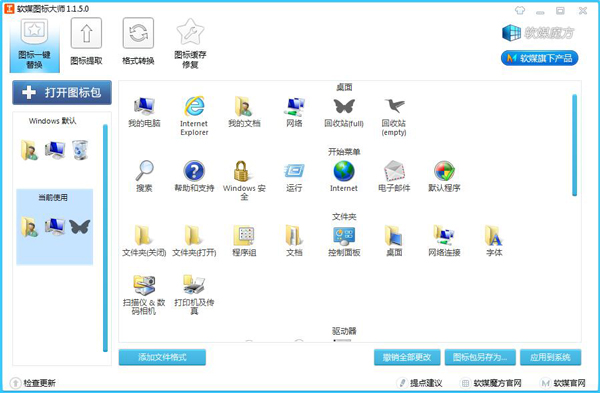Viewport: 600px width, 393px height.
Task: Click the 打开图标包 button
Action: pos(62,92)
